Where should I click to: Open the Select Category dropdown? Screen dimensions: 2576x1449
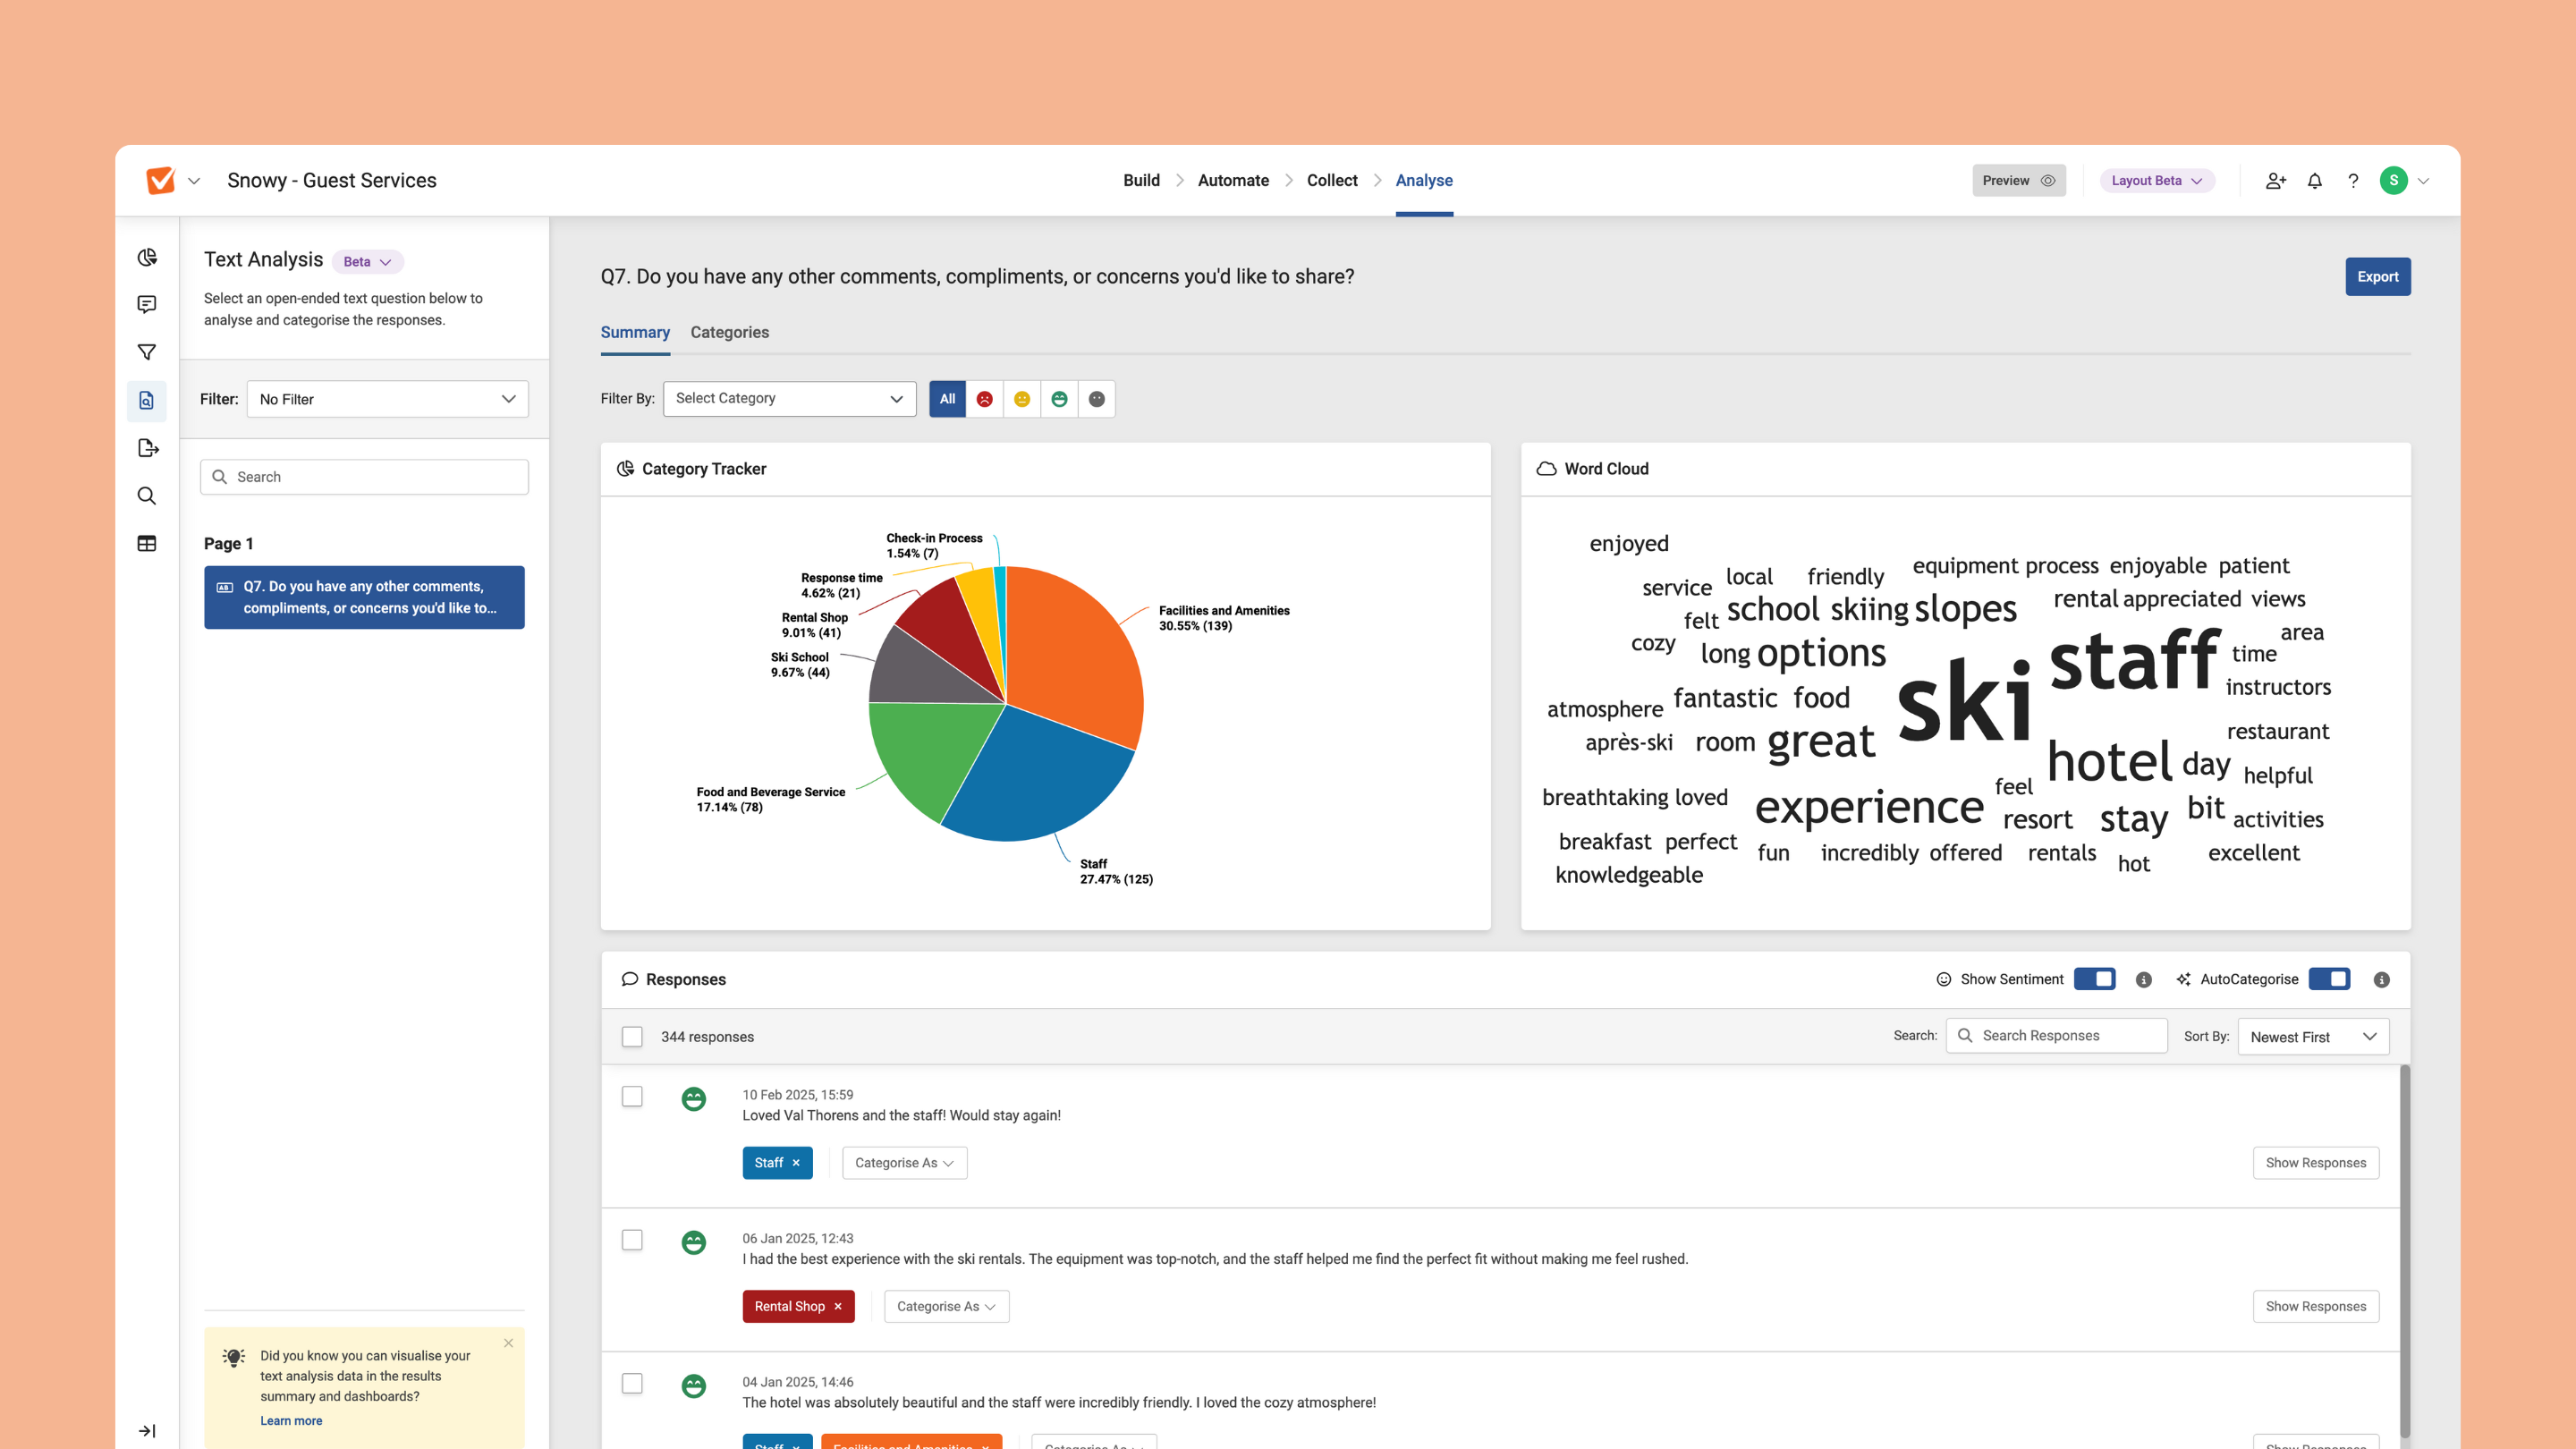tap(789, 399)
